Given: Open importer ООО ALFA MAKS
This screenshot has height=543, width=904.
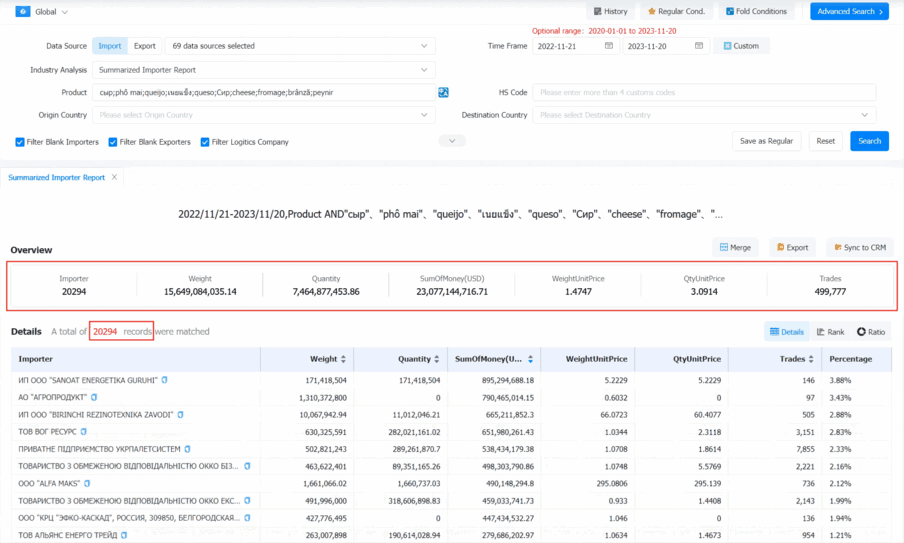Looking at the screenshot, I should point(50,483).
